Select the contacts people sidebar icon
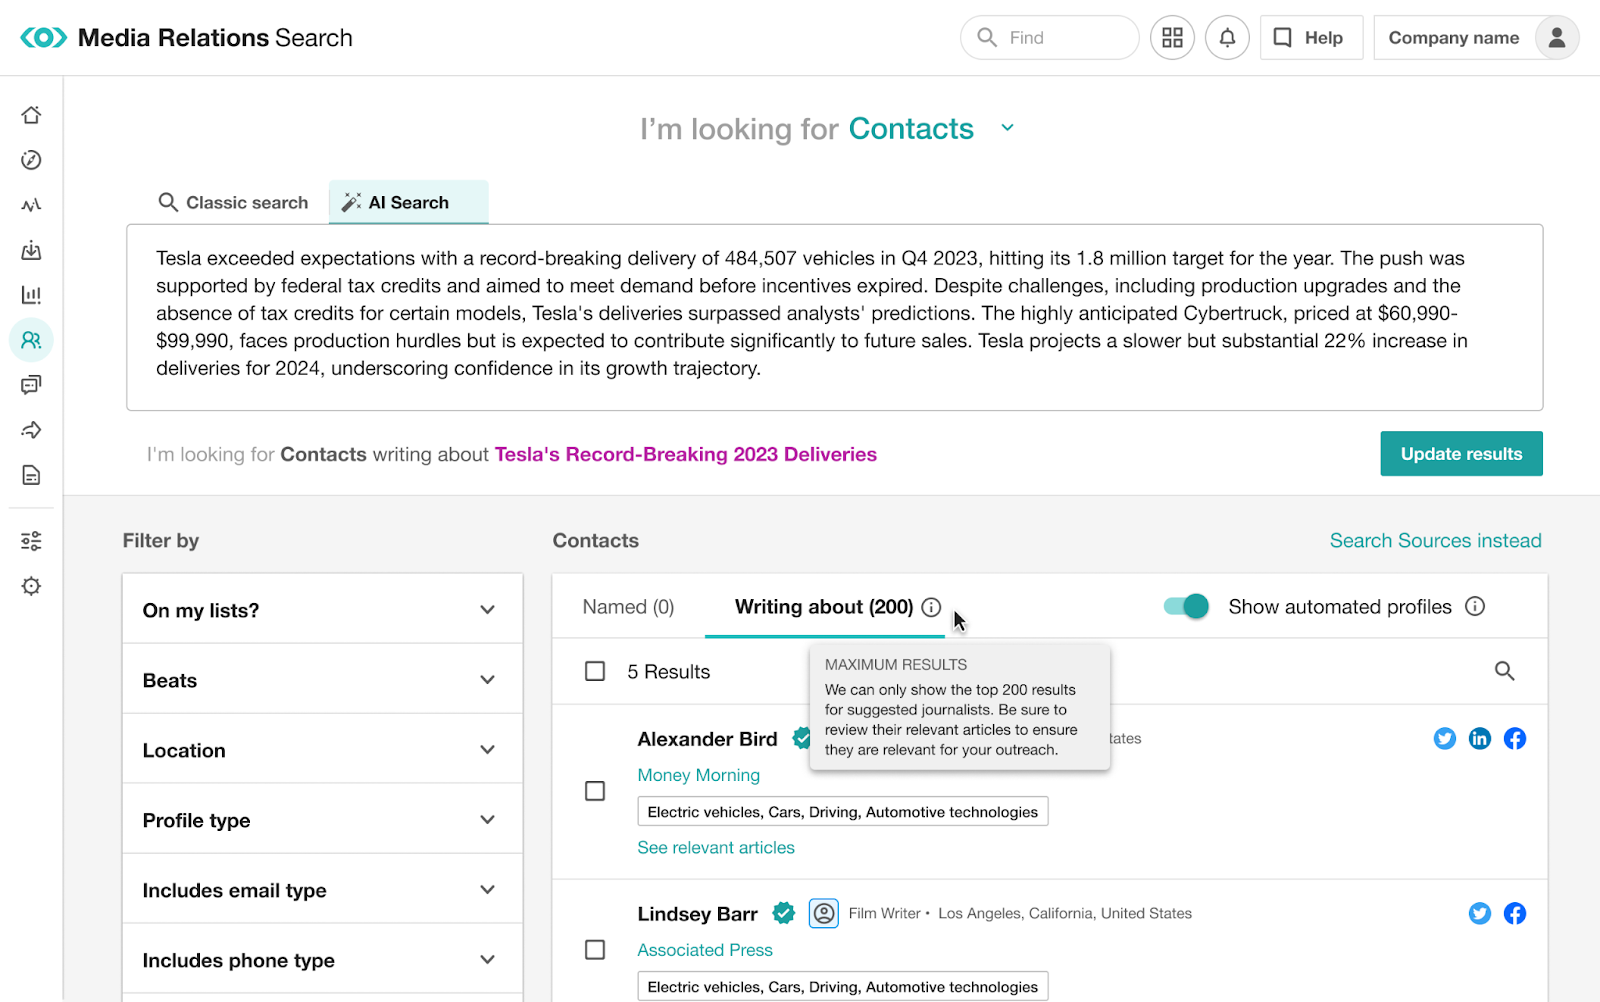 (31, 340)
